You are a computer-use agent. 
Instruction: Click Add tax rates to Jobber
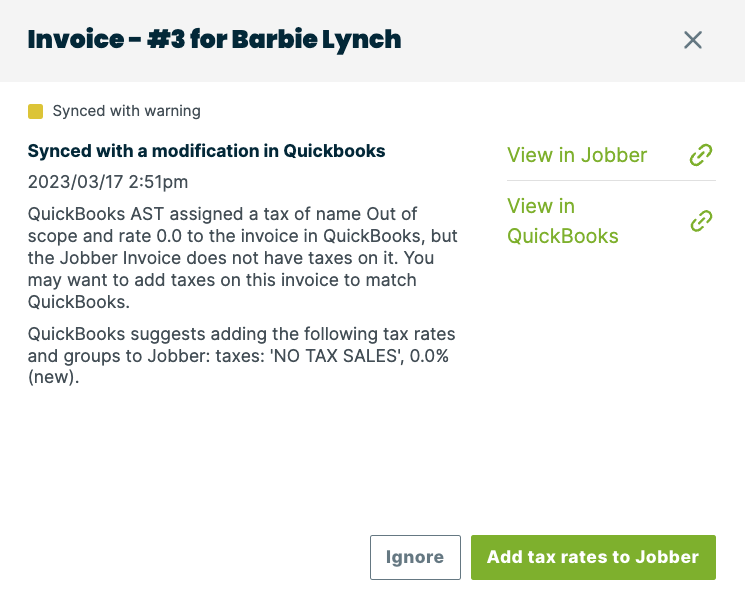coord(593,557)
